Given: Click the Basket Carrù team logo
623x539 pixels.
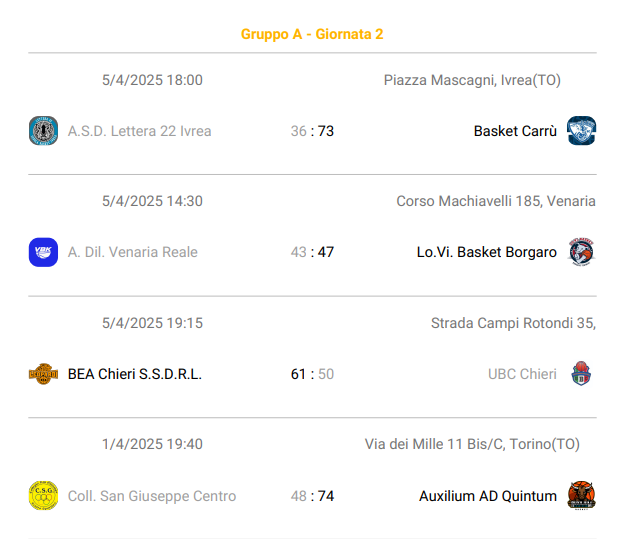Looking at the screenshot, I should (x=581, y=131).
